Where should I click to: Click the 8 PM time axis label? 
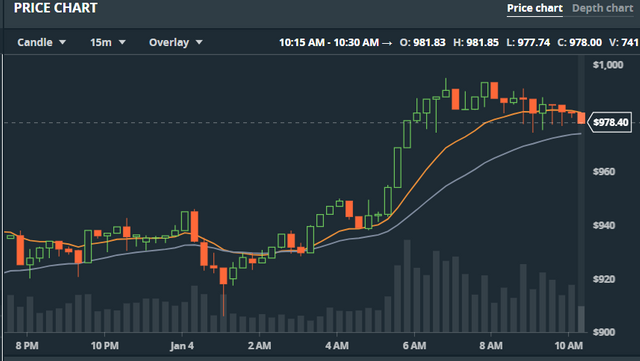27,346
